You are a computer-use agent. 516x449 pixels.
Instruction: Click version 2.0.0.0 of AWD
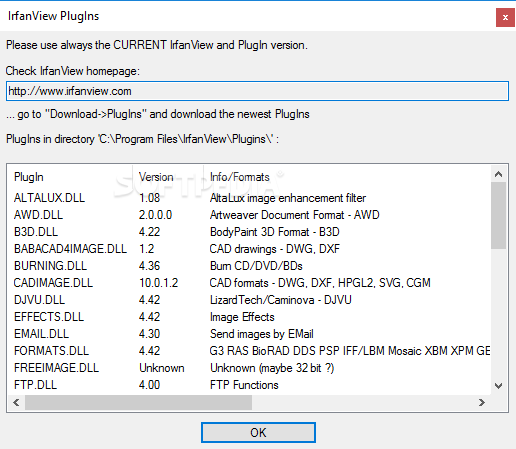coord(155,215)
